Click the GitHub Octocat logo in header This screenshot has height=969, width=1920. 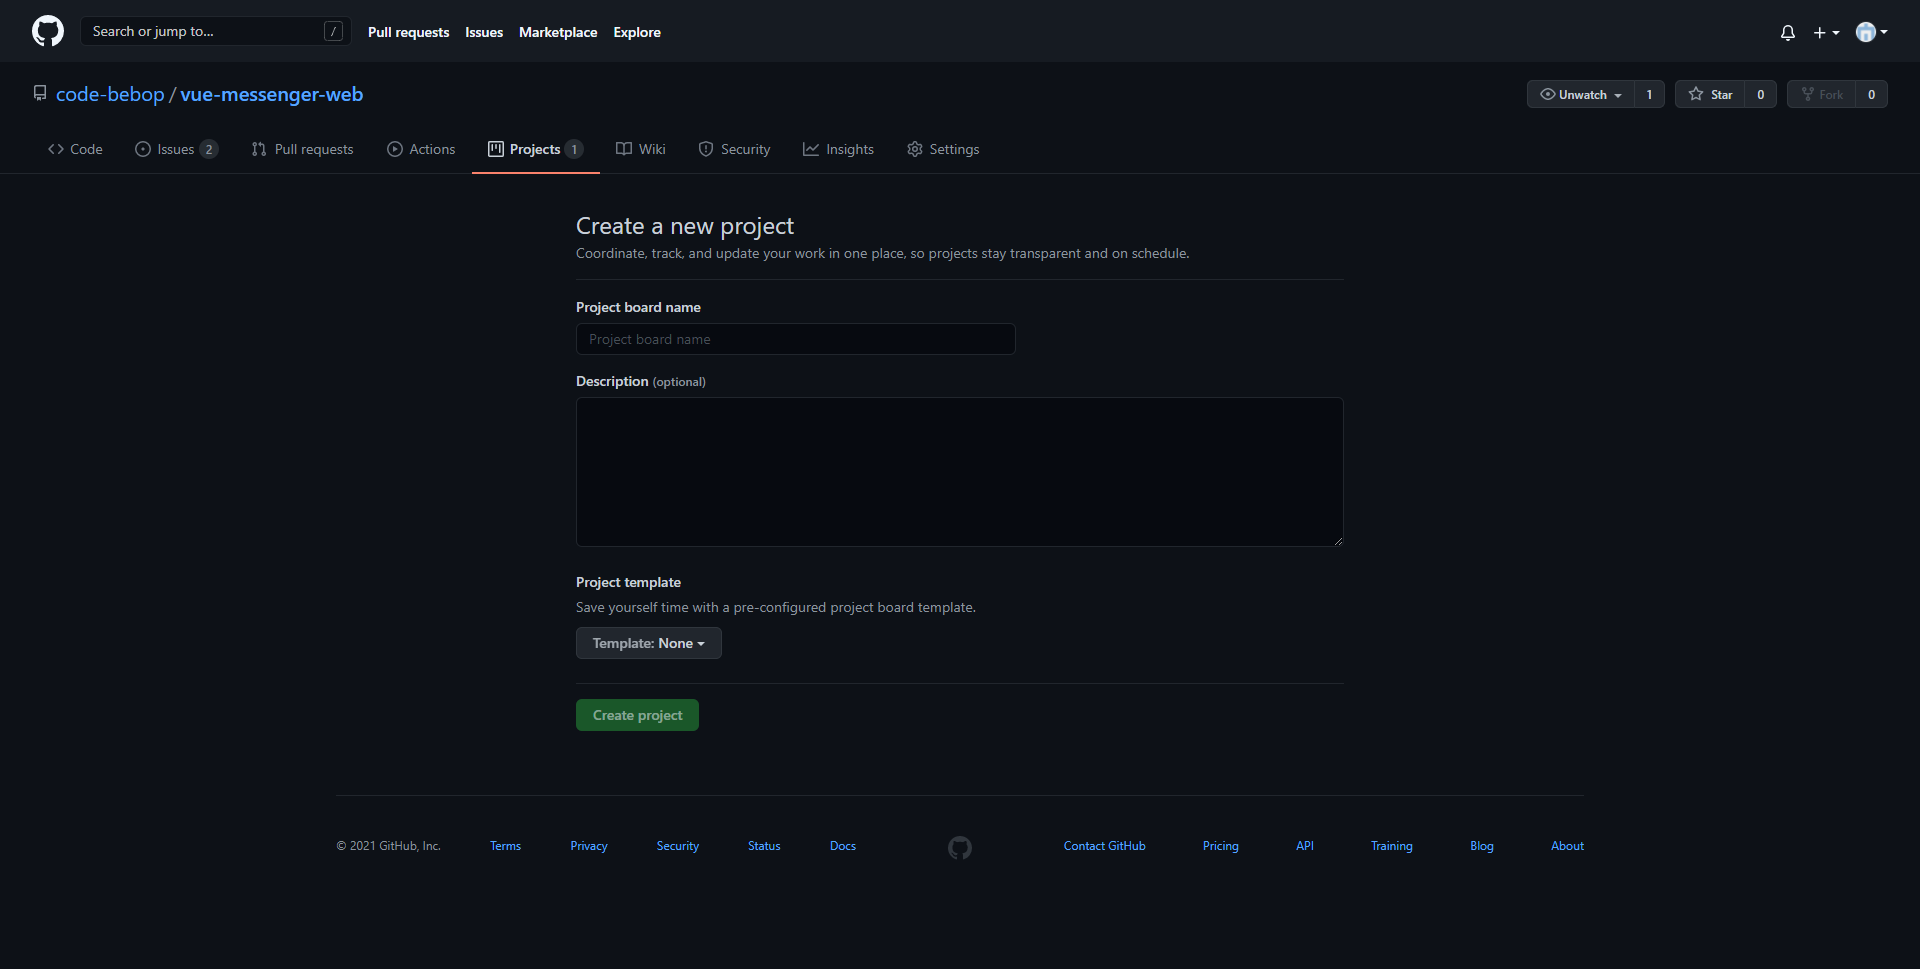pyautogui.click(x=48, y=31)
